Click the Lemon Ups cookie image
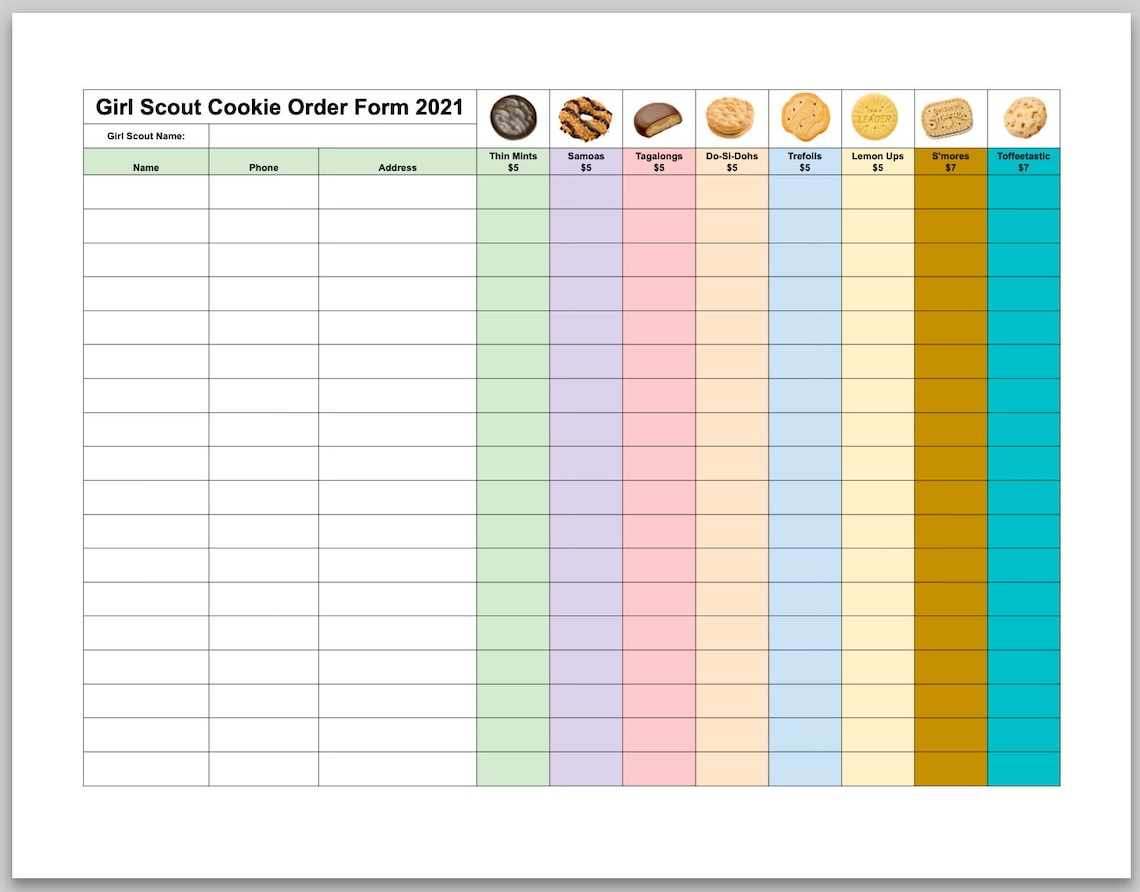The width and height of the screenshot is (1140, 892). (876, 117)
